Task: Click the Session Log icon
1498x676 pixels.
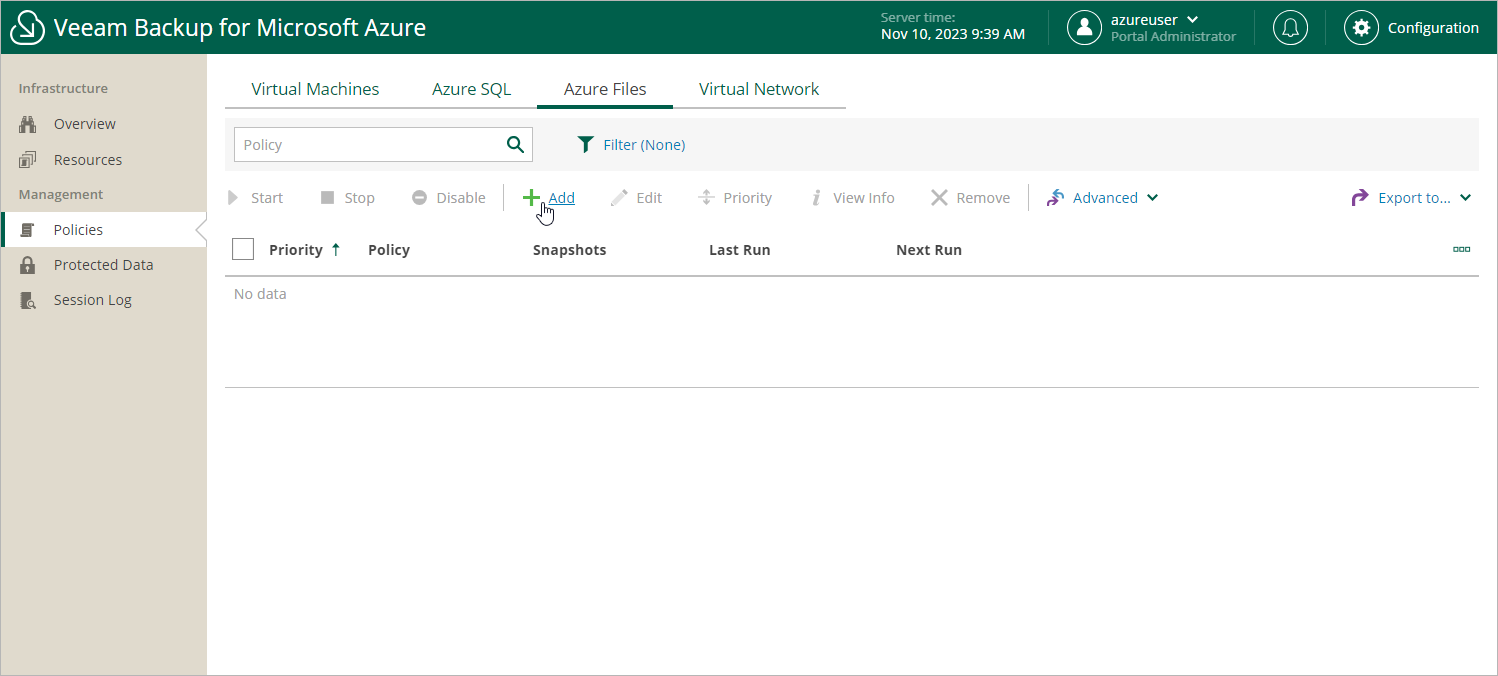Action: pos(28,300)
